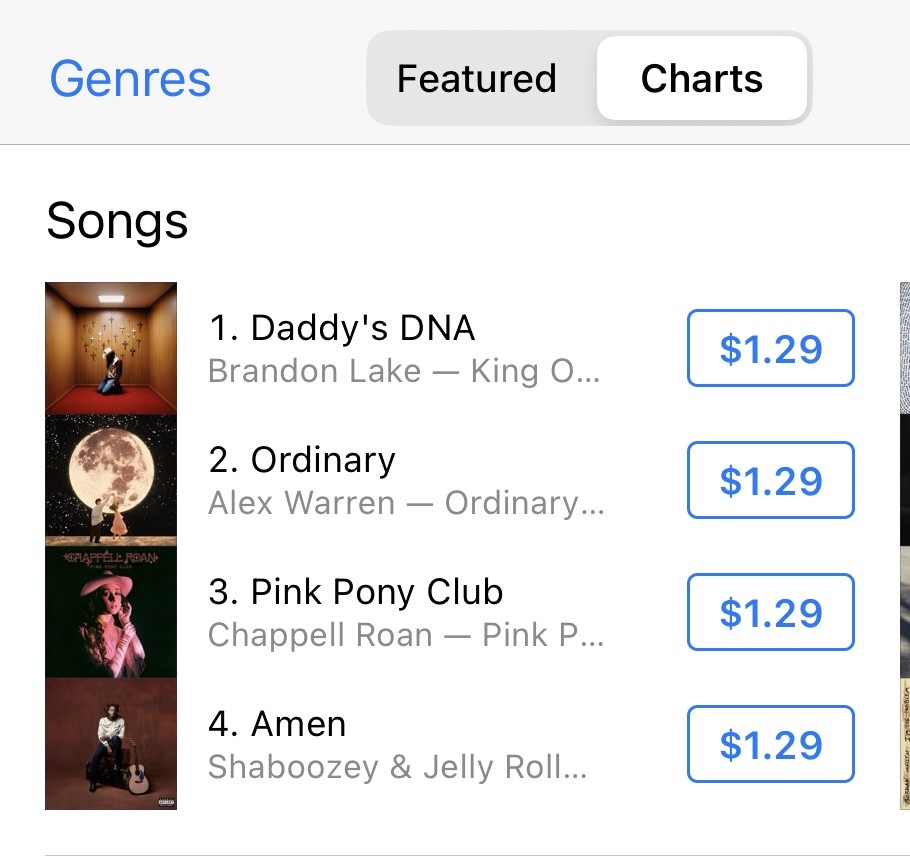Image resolution: width=910 pixels, height=863 pixels.
Task: Open the song title Amen
Action: (x=277, y=724)
